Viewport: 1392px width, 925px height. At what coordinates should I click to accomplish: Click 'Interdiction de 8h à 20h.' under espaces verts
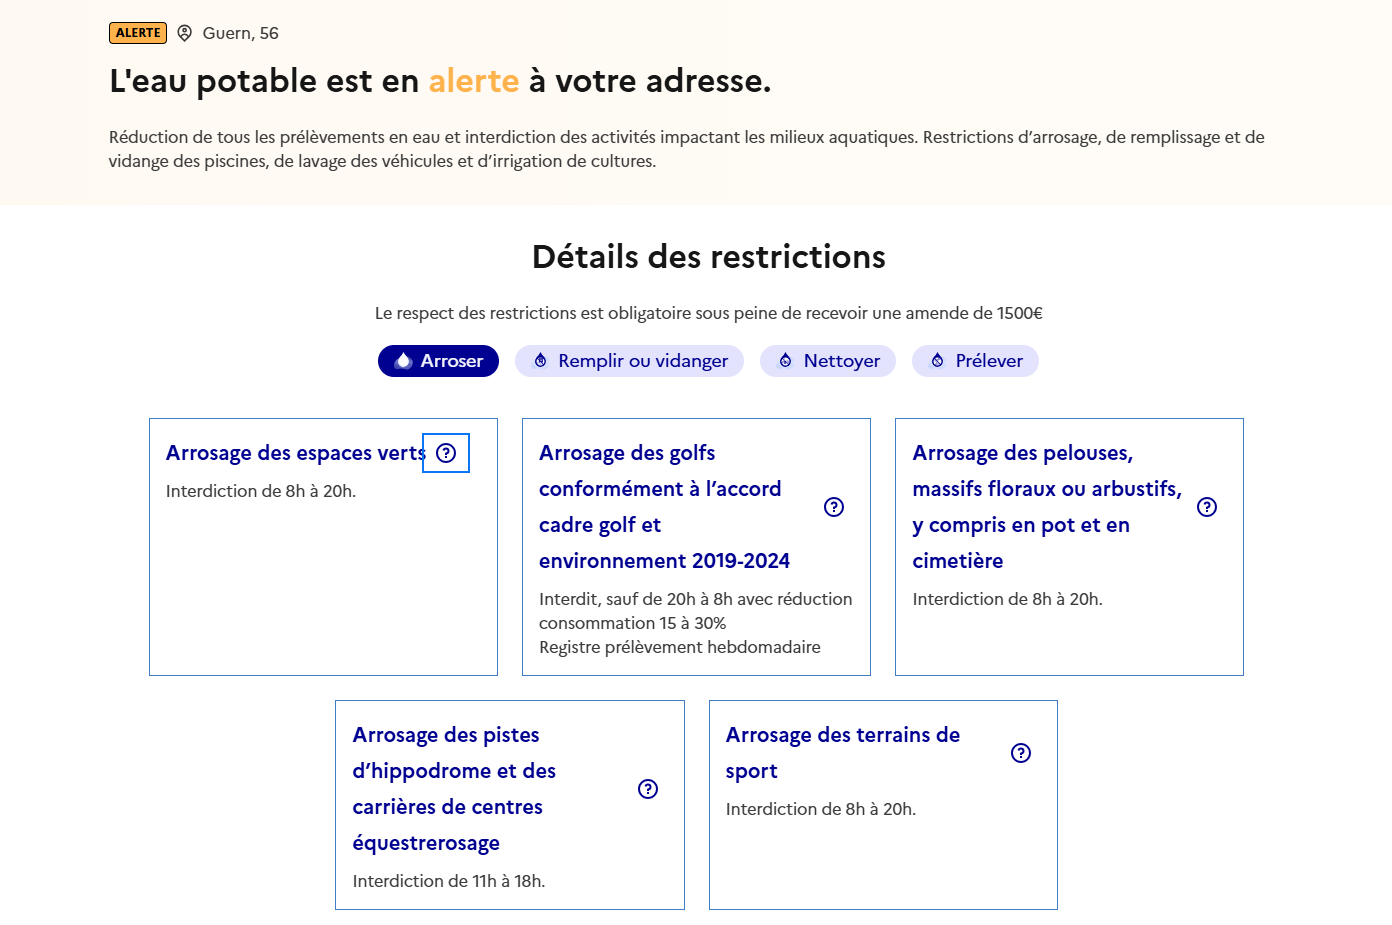point(261,491)
